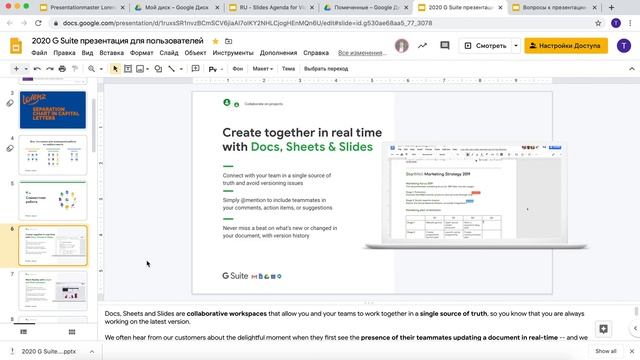Image resolution: width=640 pixels, height=360 pixels.
Task: Click the collaborator avatar photo
Action: coord(402,46)
